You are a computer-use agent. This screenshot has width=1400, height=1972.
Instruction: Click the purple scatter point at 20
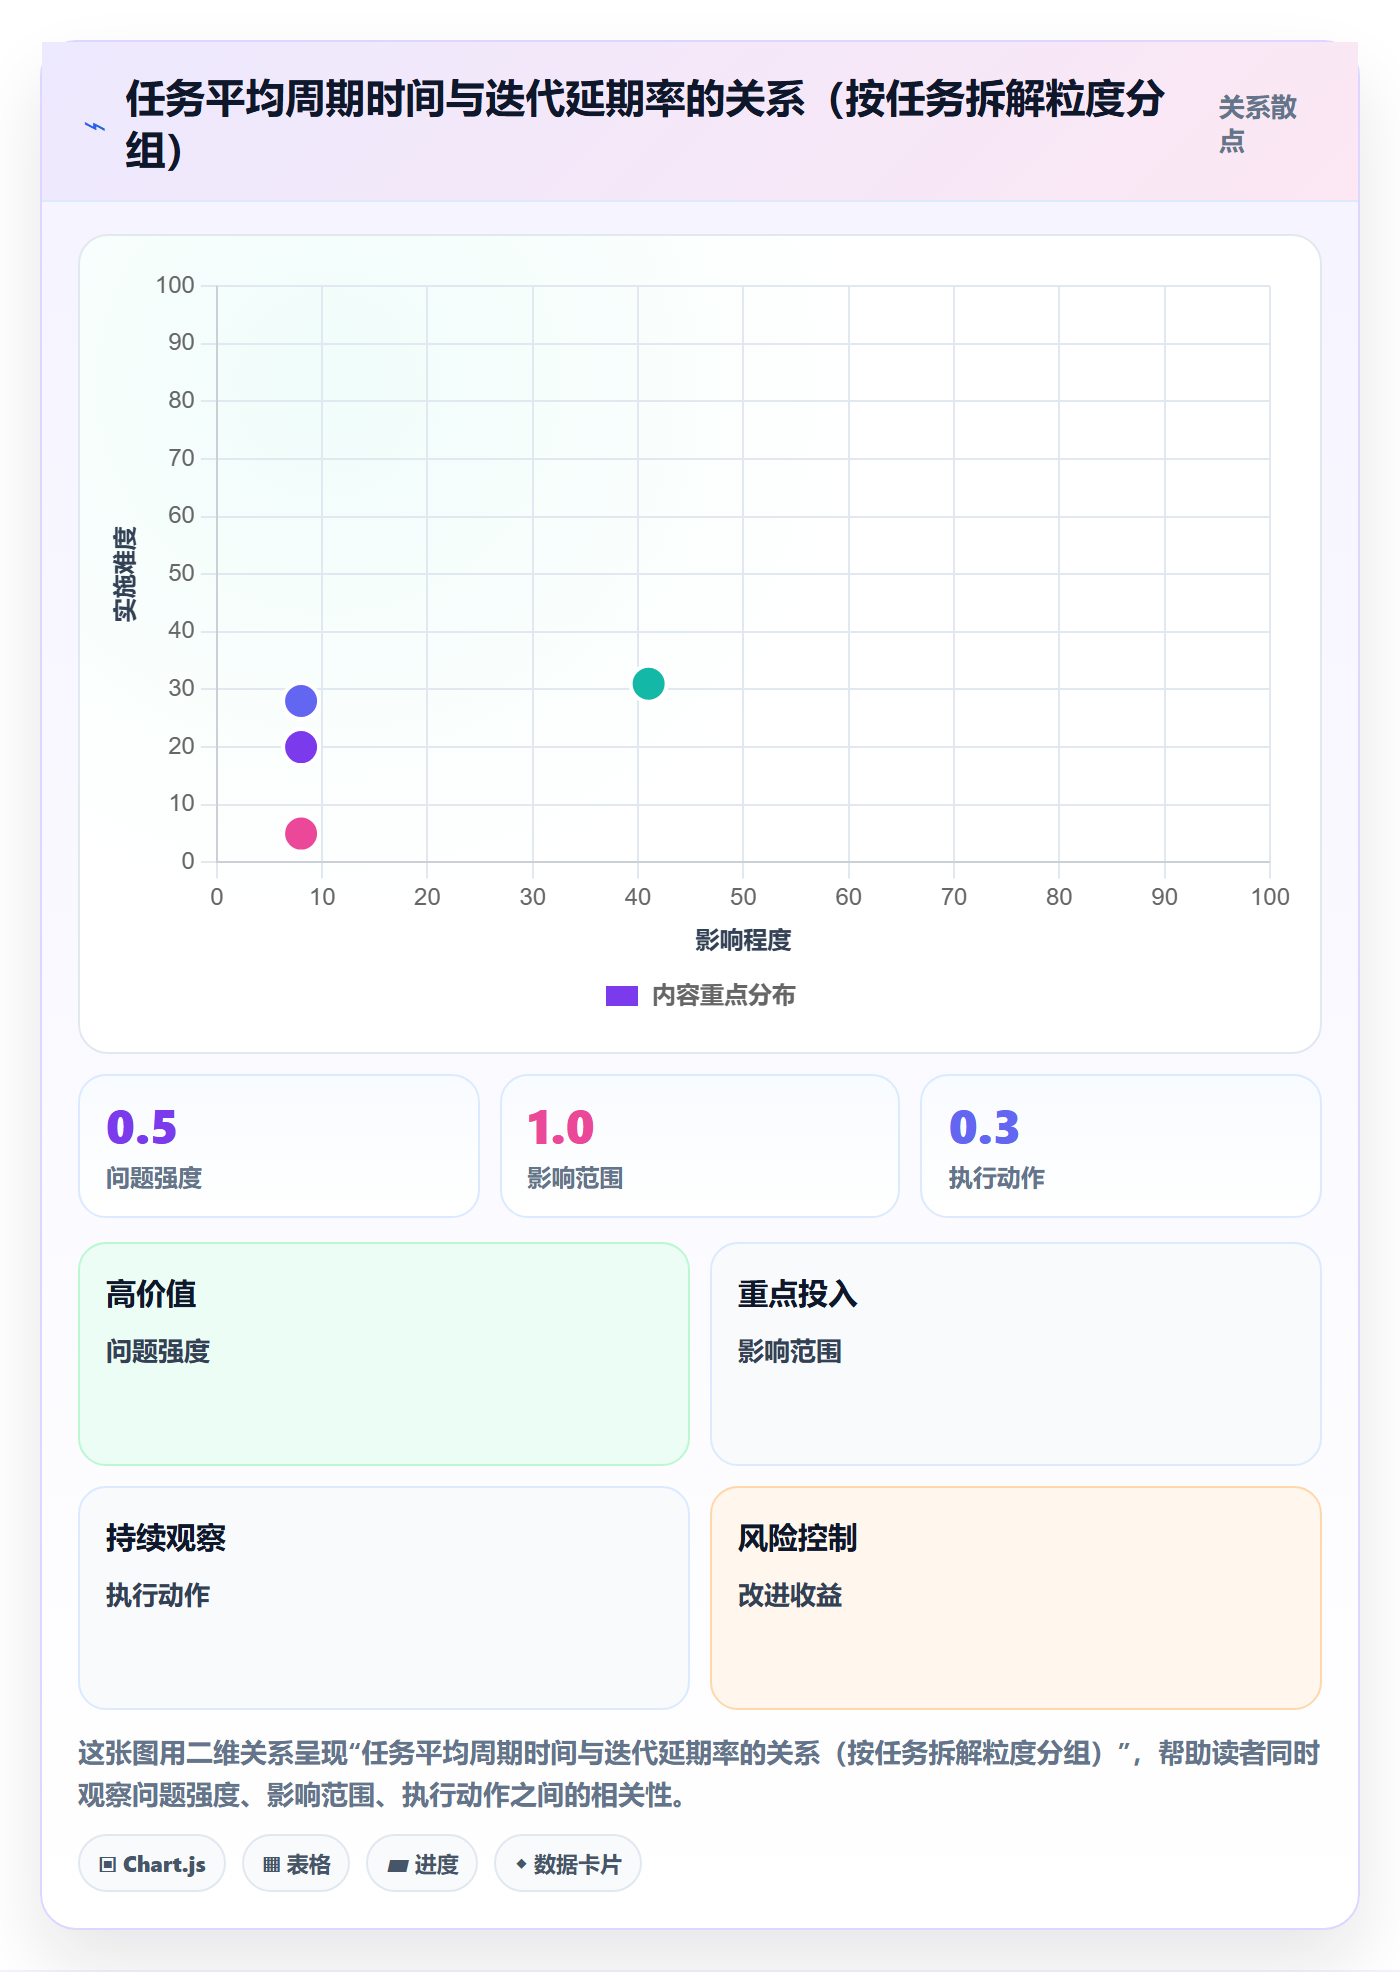pos(301,747)
